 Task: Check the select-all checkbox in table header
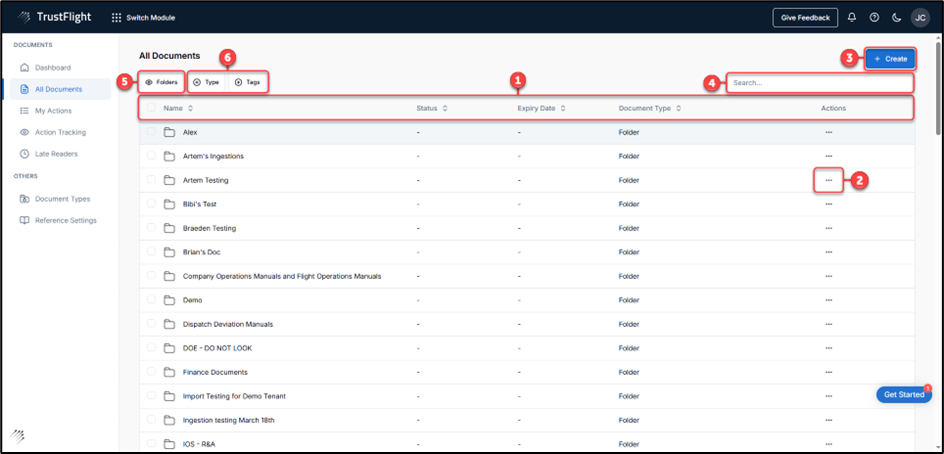[151, 108]
